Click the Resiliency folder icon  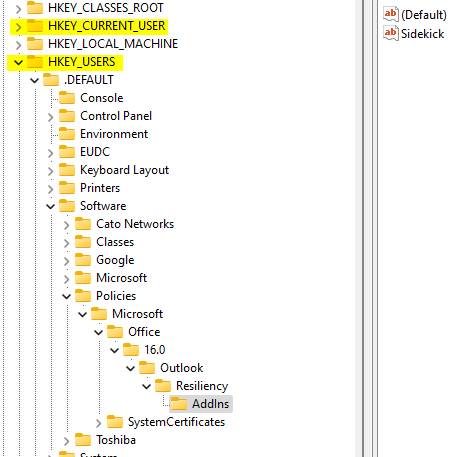[163, 385]
